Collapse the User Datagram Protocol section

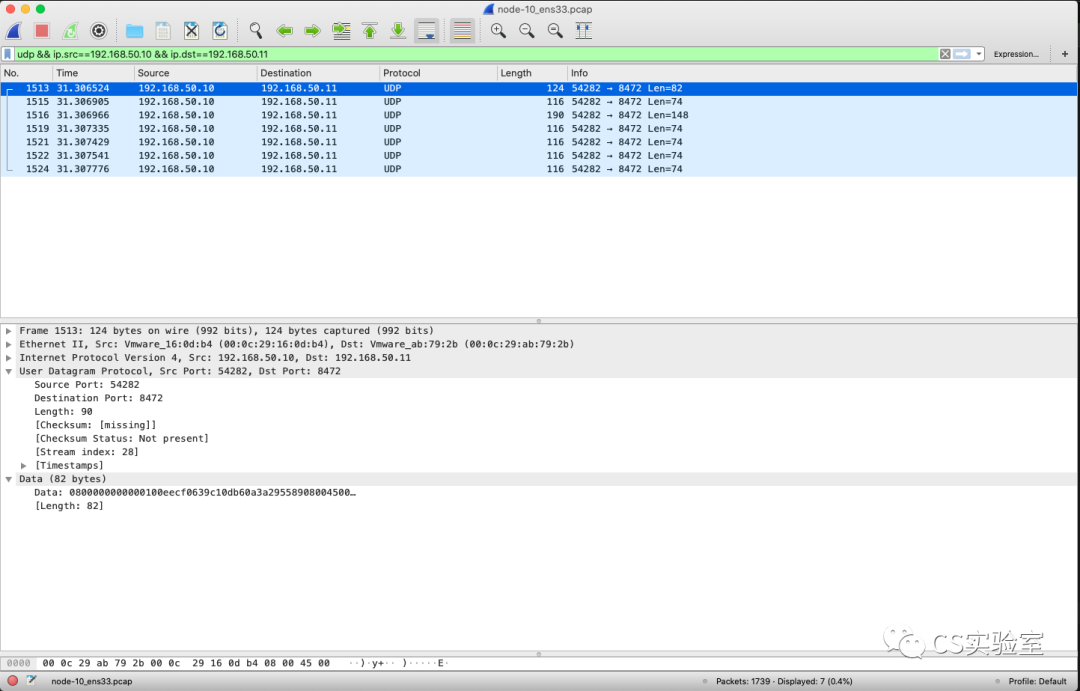(x=9, y=371)
